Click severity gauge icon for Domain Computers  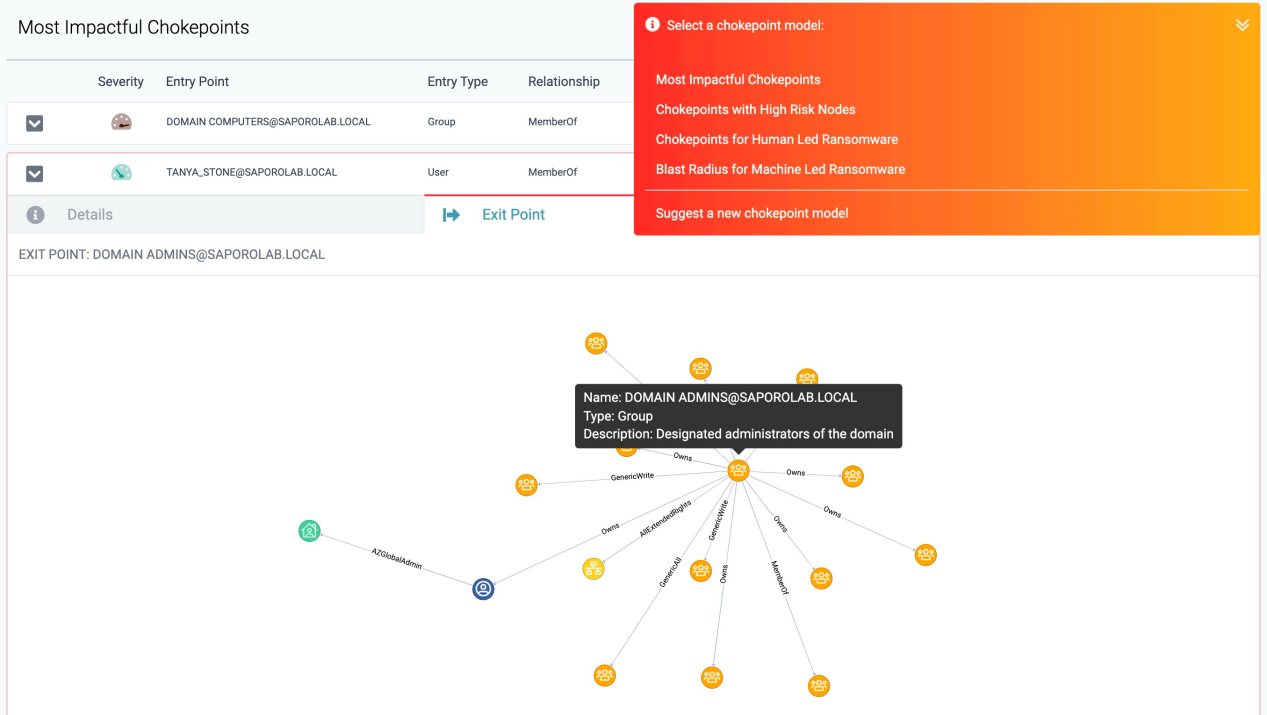121,122
